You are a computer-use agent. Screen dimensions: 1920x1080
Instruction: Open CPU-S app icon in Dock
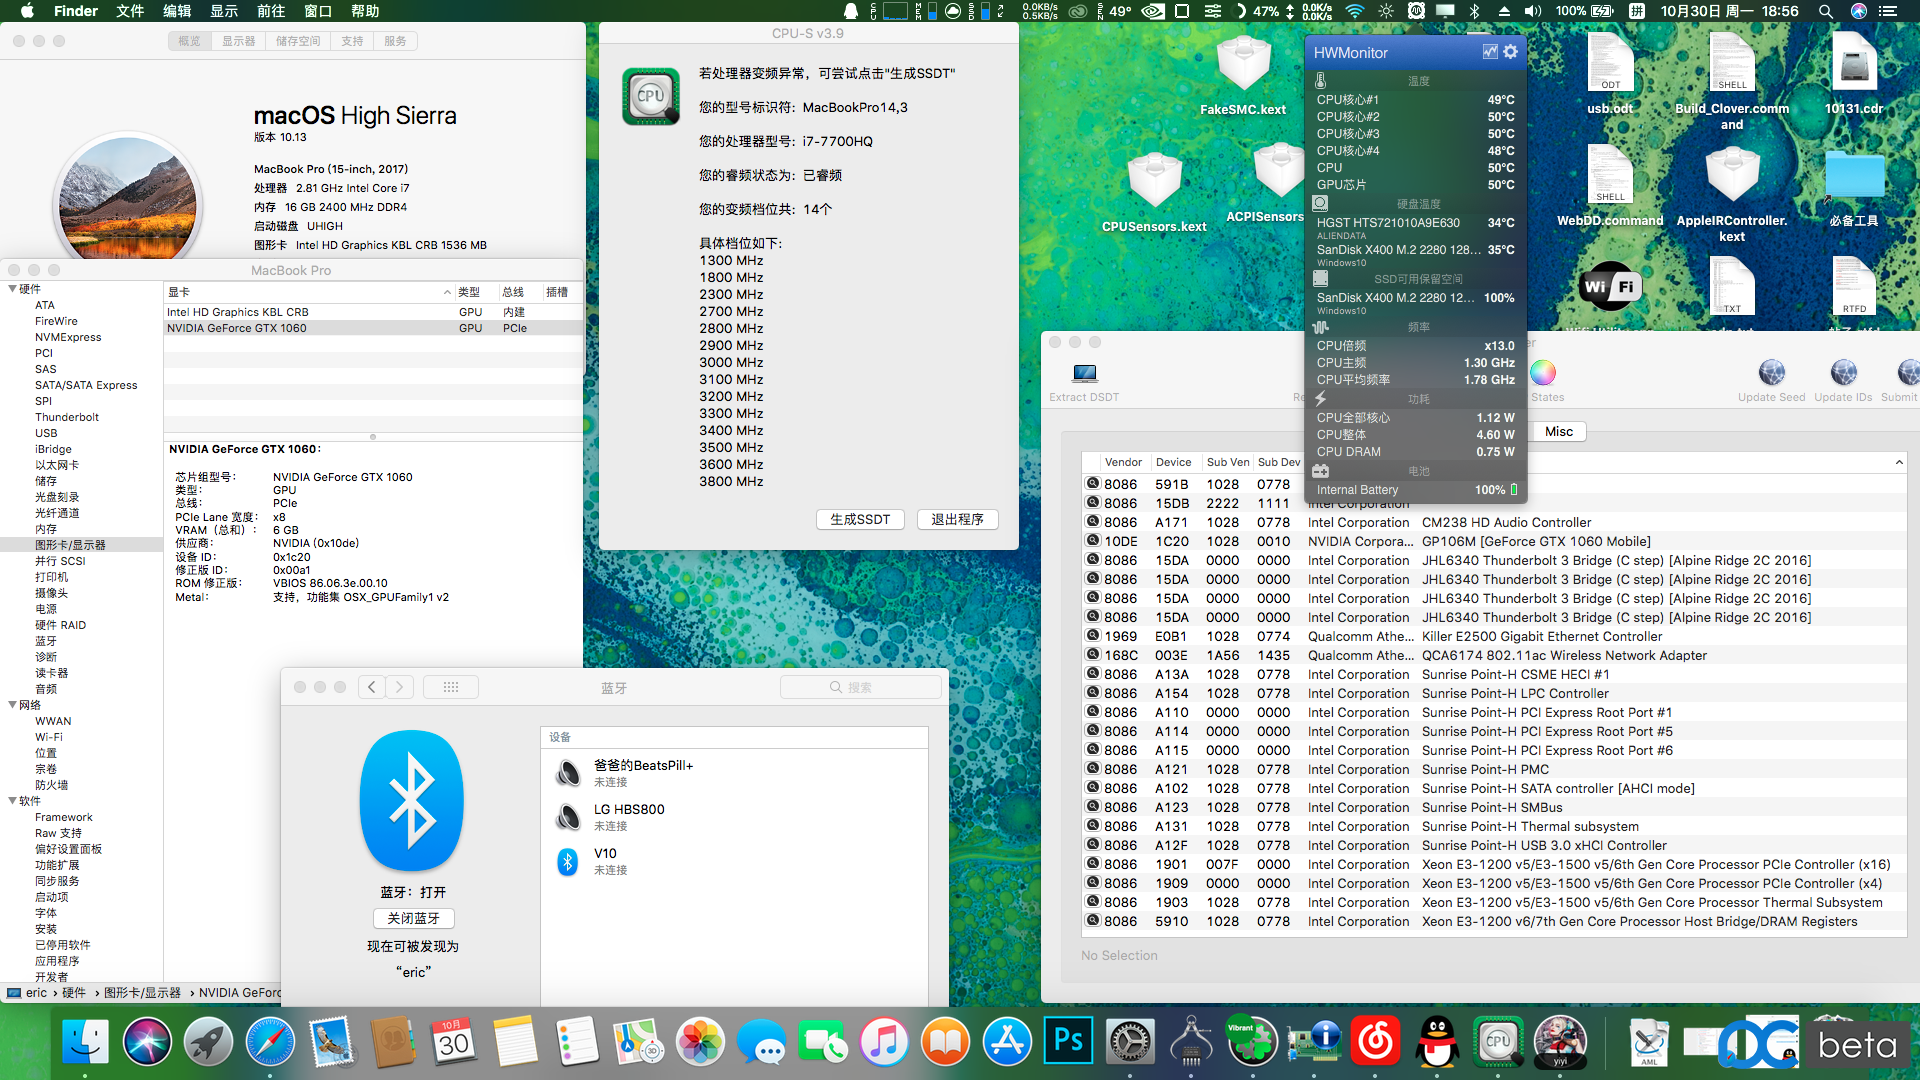pos(1498,1043)
